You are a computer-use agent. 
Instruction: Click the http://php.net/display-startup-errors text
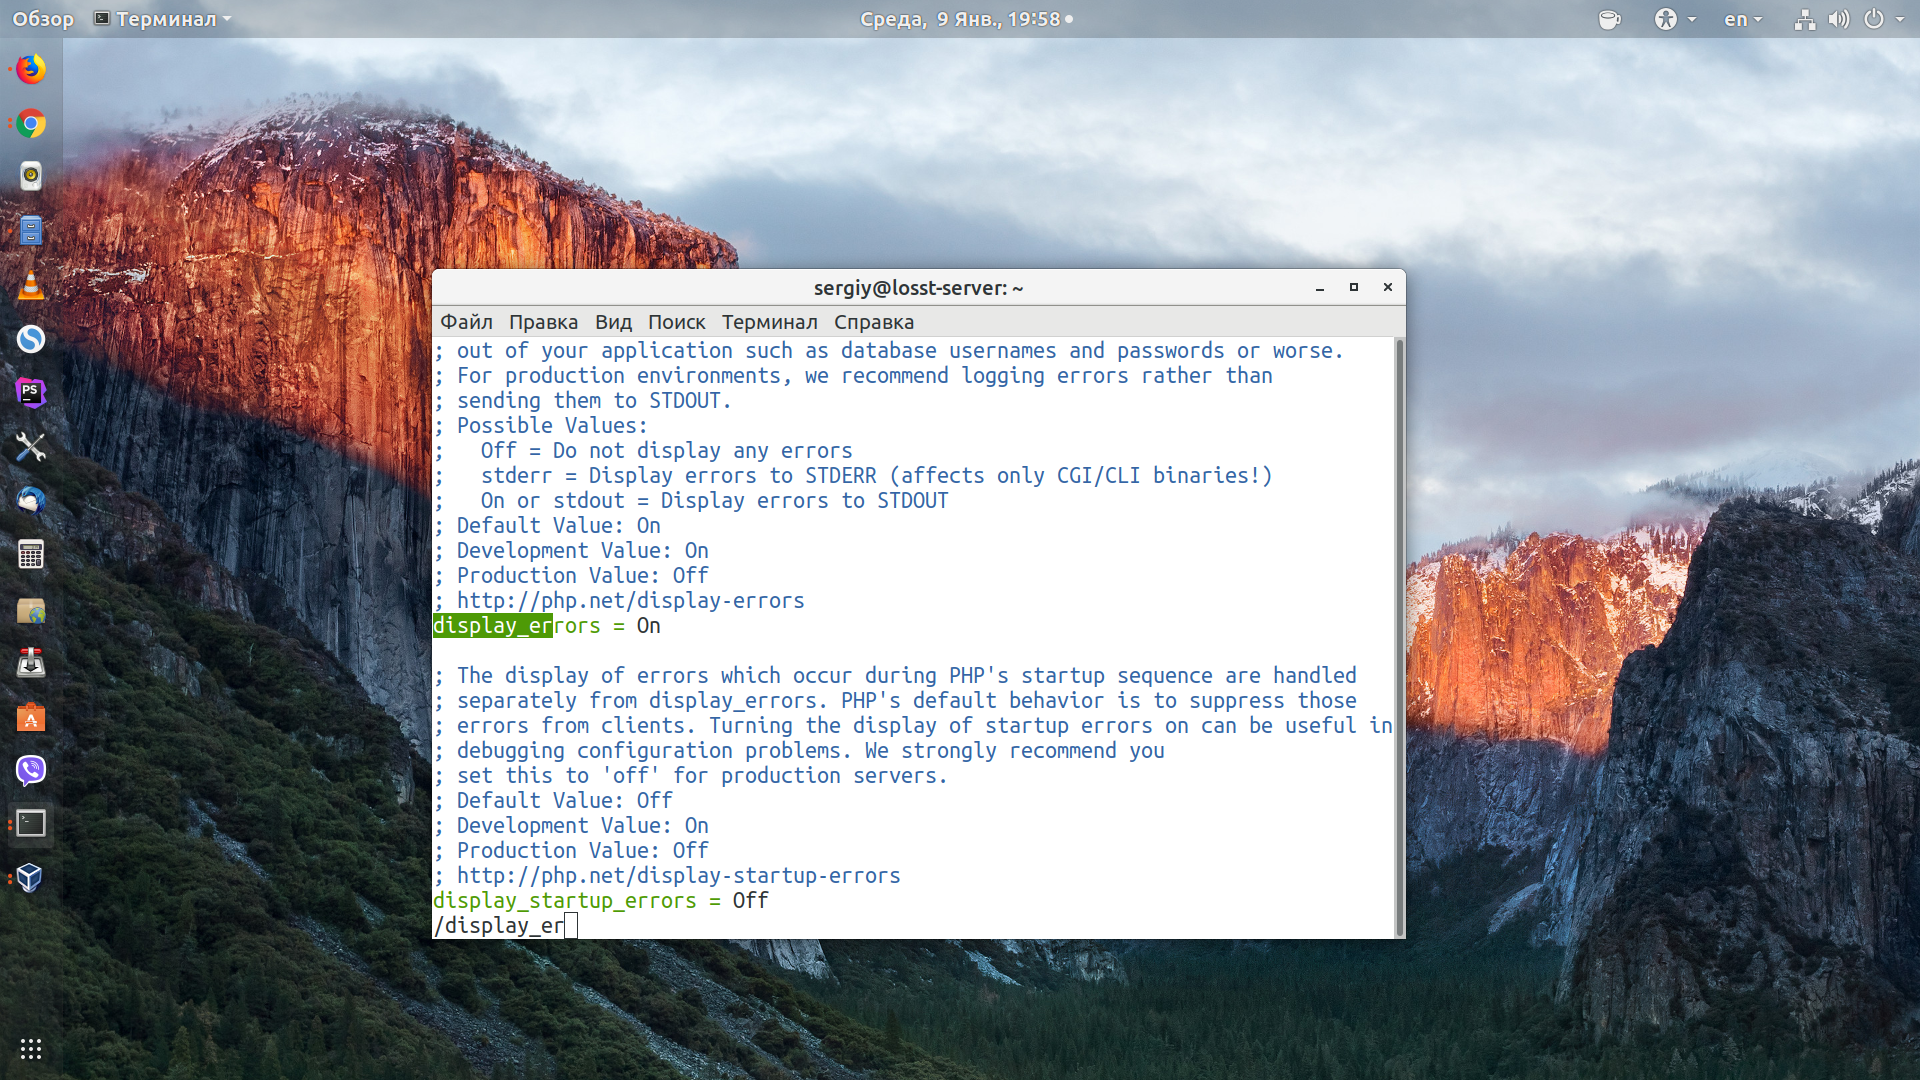coord(678,876)
